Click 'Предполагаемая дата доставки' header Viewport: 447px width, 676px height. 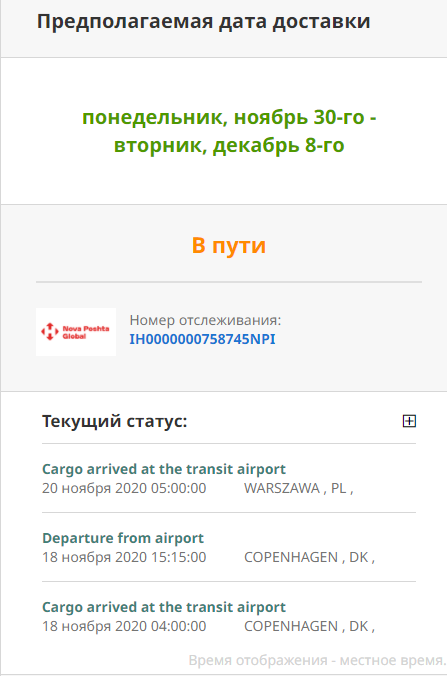[203, 21]
